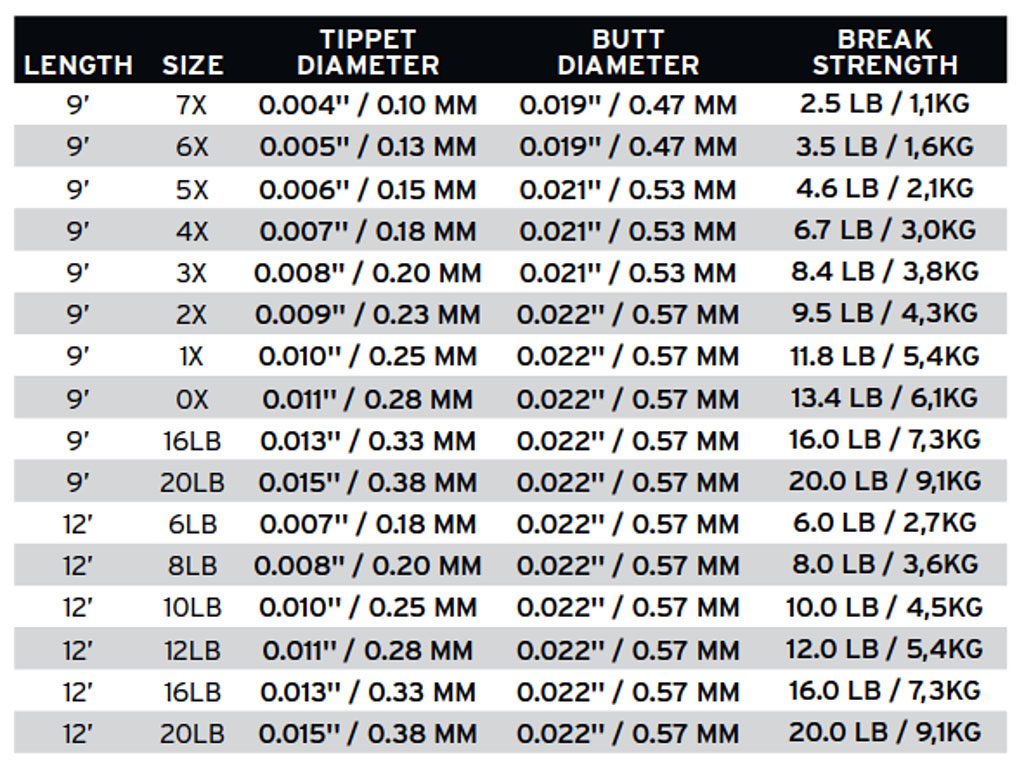
Task: Click tippet diameter 0.004" / 0.10 MM
Action: tap(368, 105)
